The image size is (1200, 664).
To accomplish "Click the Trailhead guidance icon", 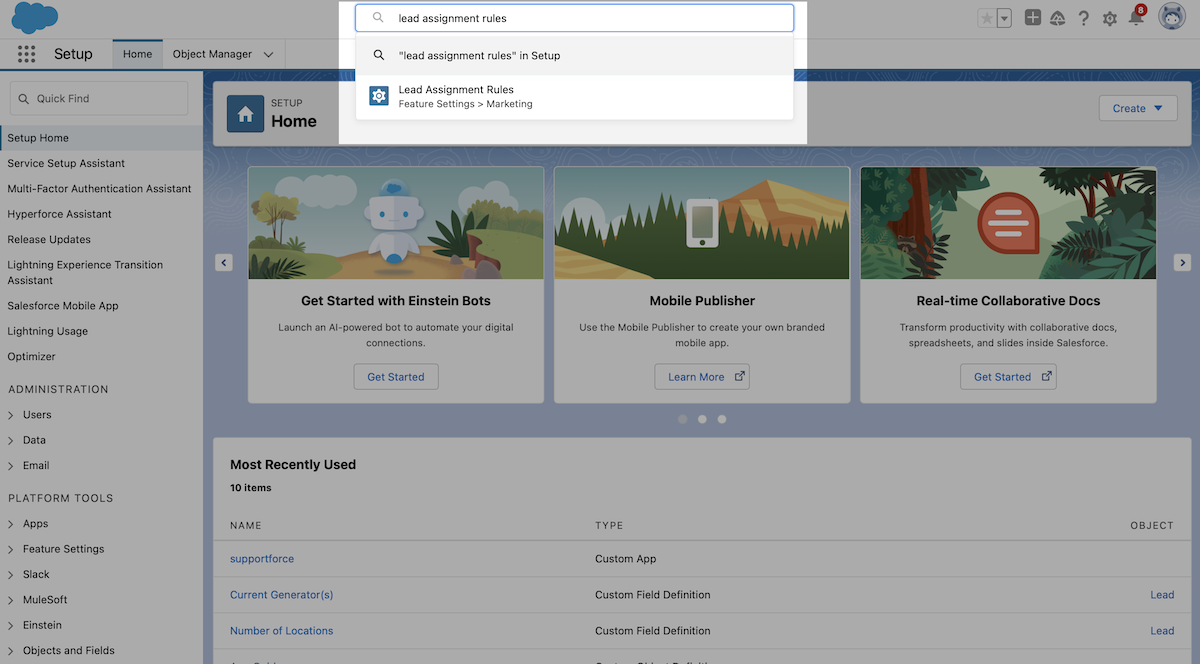I will [x=1057, y=17].
